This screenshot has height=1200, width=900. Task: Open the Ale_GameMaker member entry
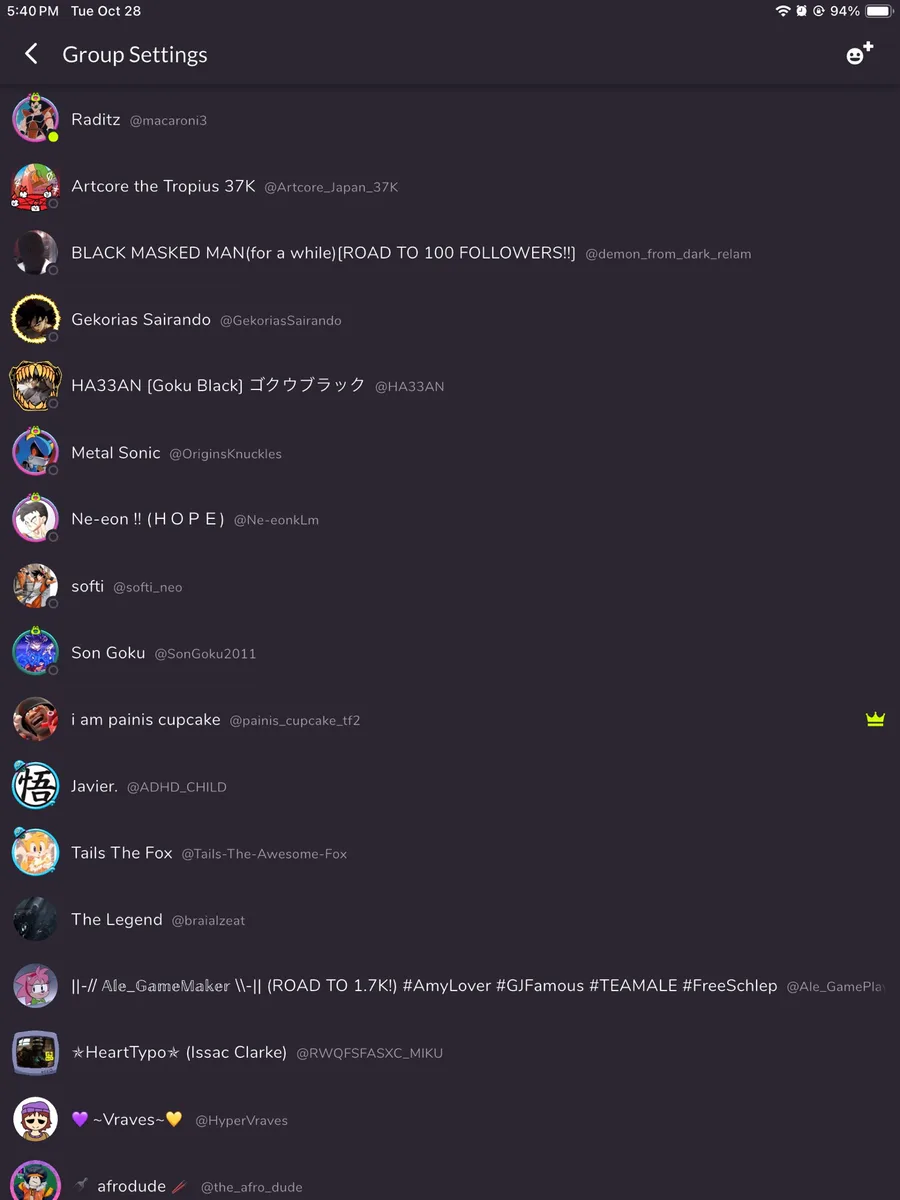[x=450, y=986]
